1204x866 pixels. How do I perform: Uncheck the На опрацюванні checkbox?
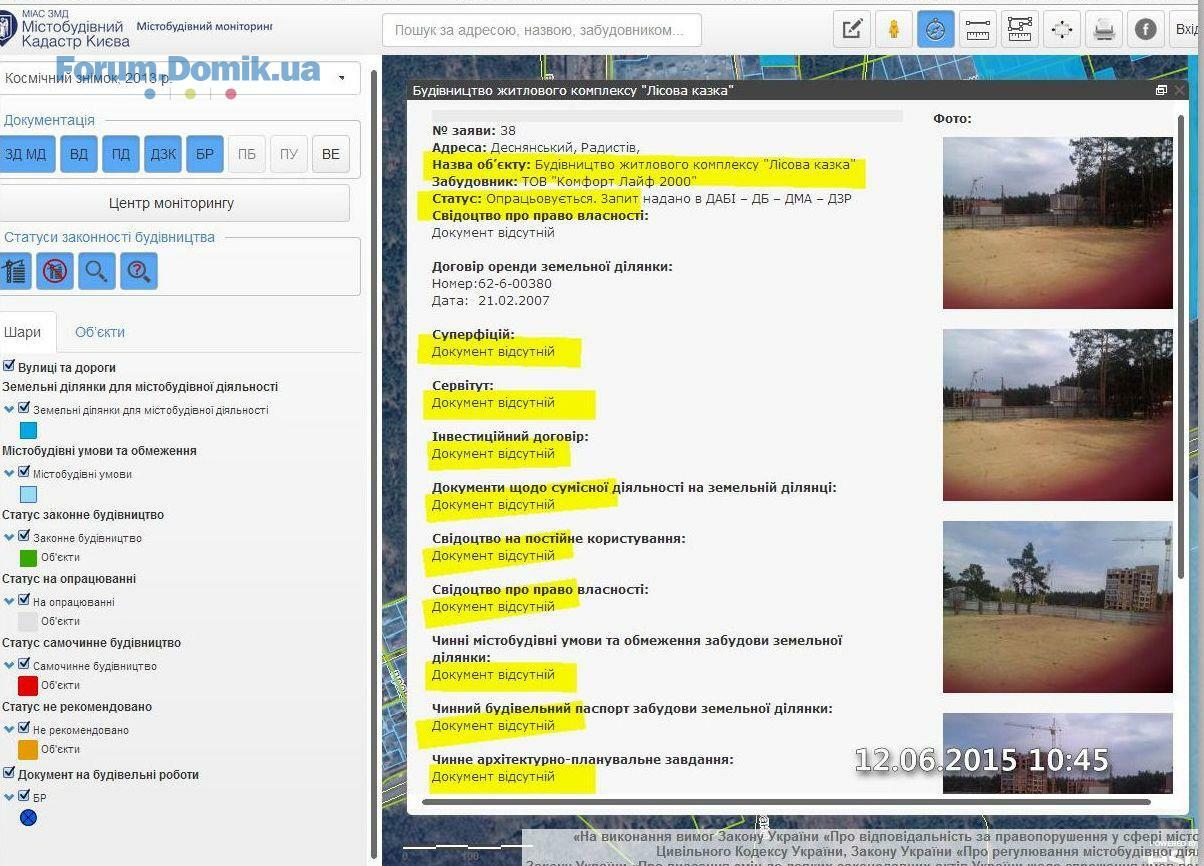25,600
